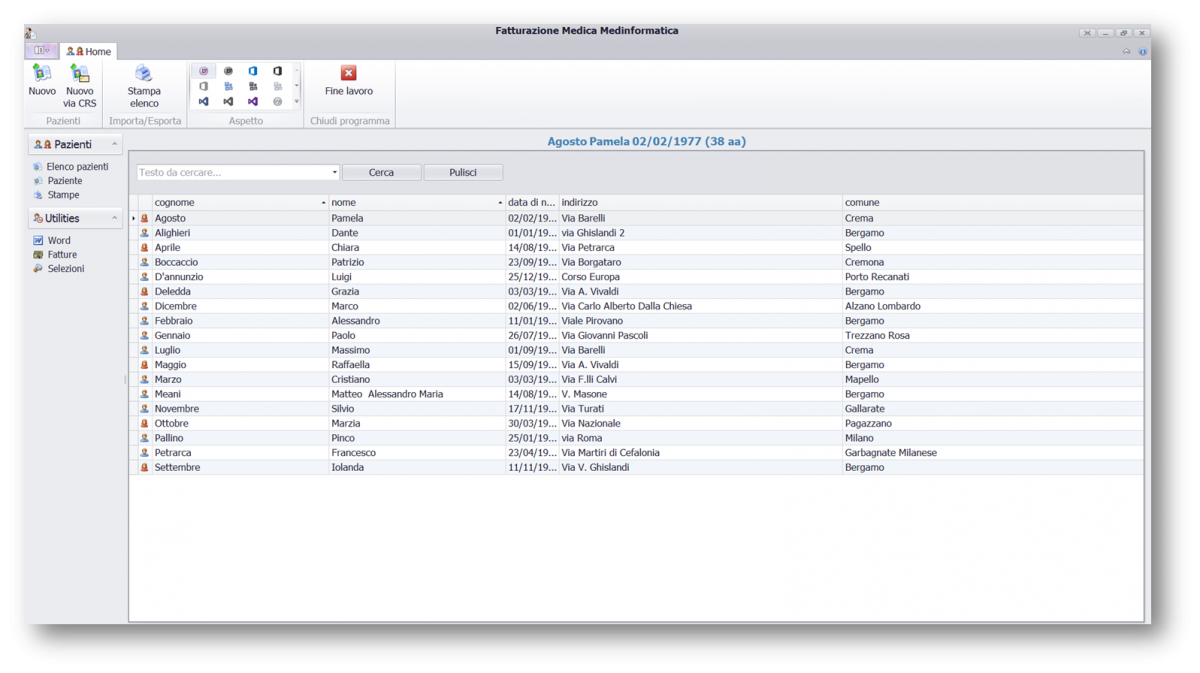Expand the Aspetto skin gallery dropdown
Image resolution: width=1200 pixels, height=673 pixels.
click(x=297, y=101)
